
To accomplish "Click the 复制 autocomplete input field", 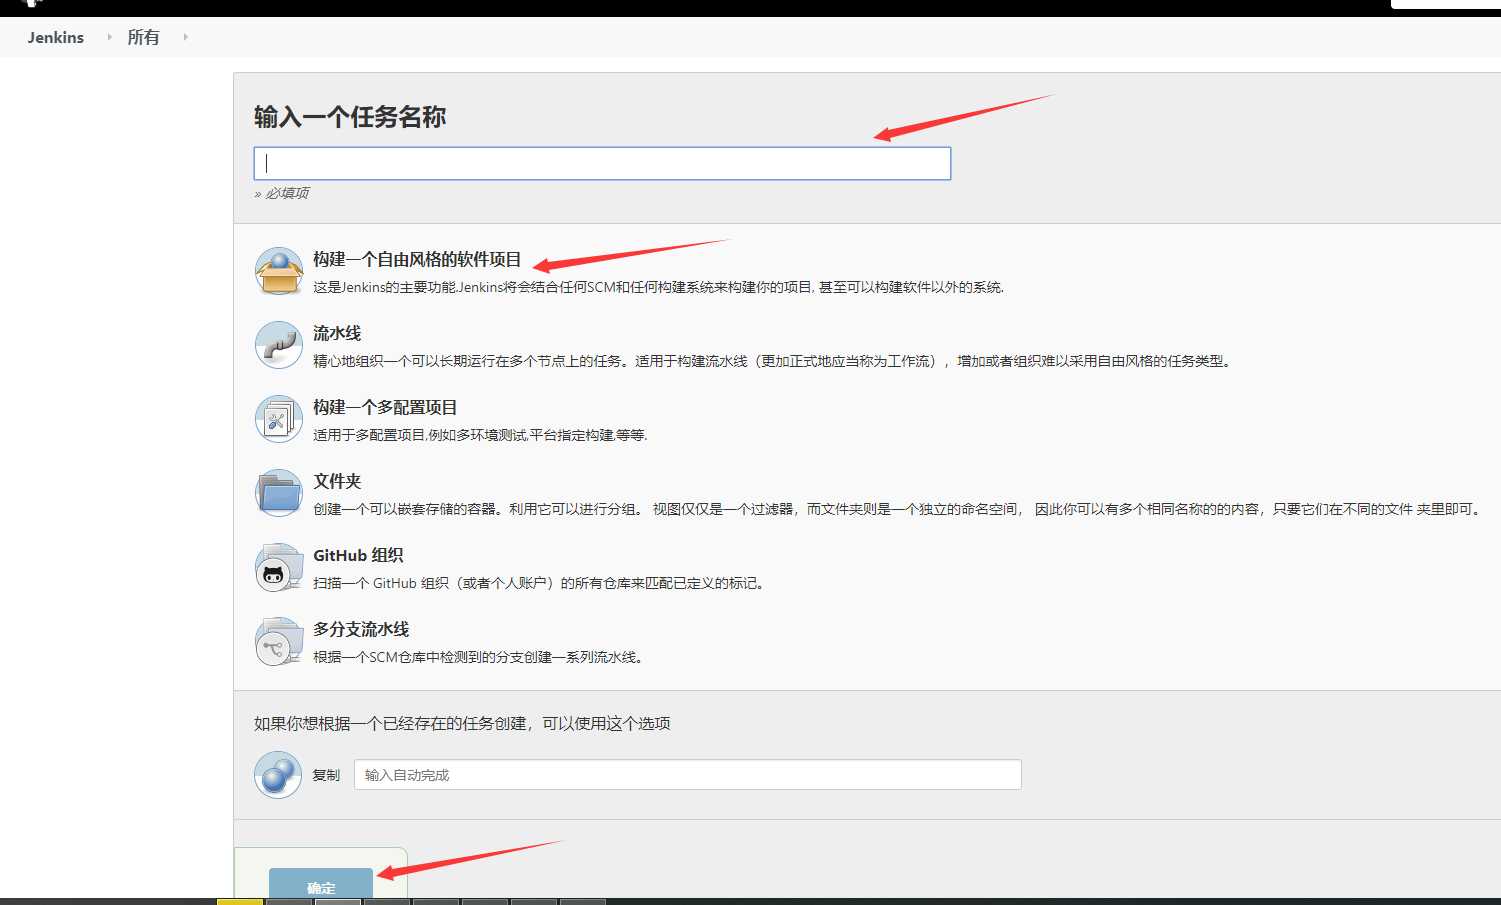I will pos(688,775).
